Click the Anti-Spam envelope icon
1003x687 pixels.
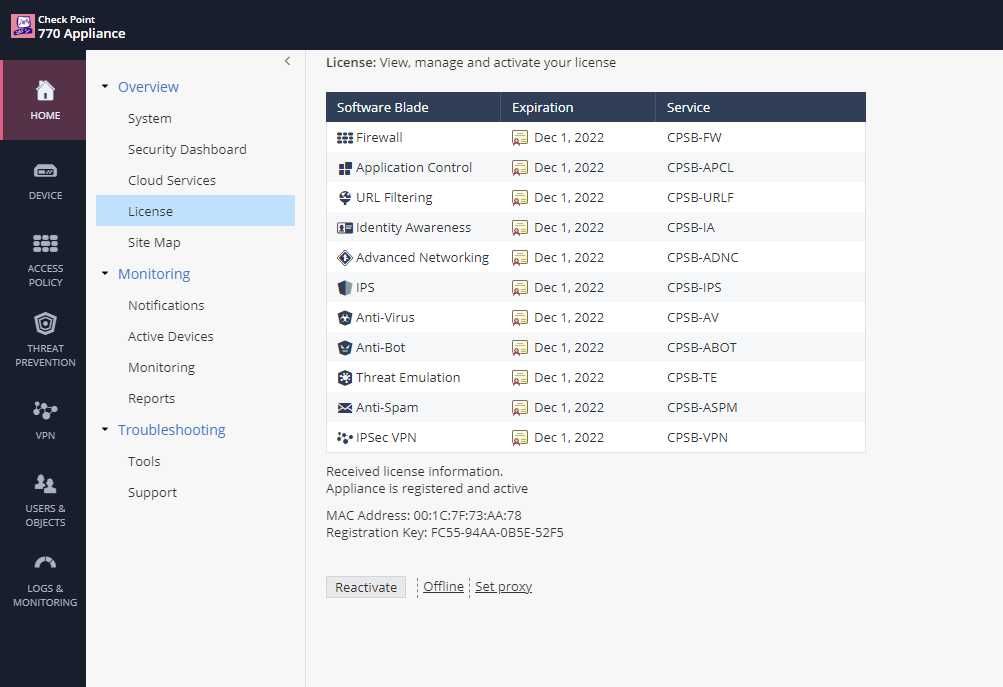[x=345, y=408]
